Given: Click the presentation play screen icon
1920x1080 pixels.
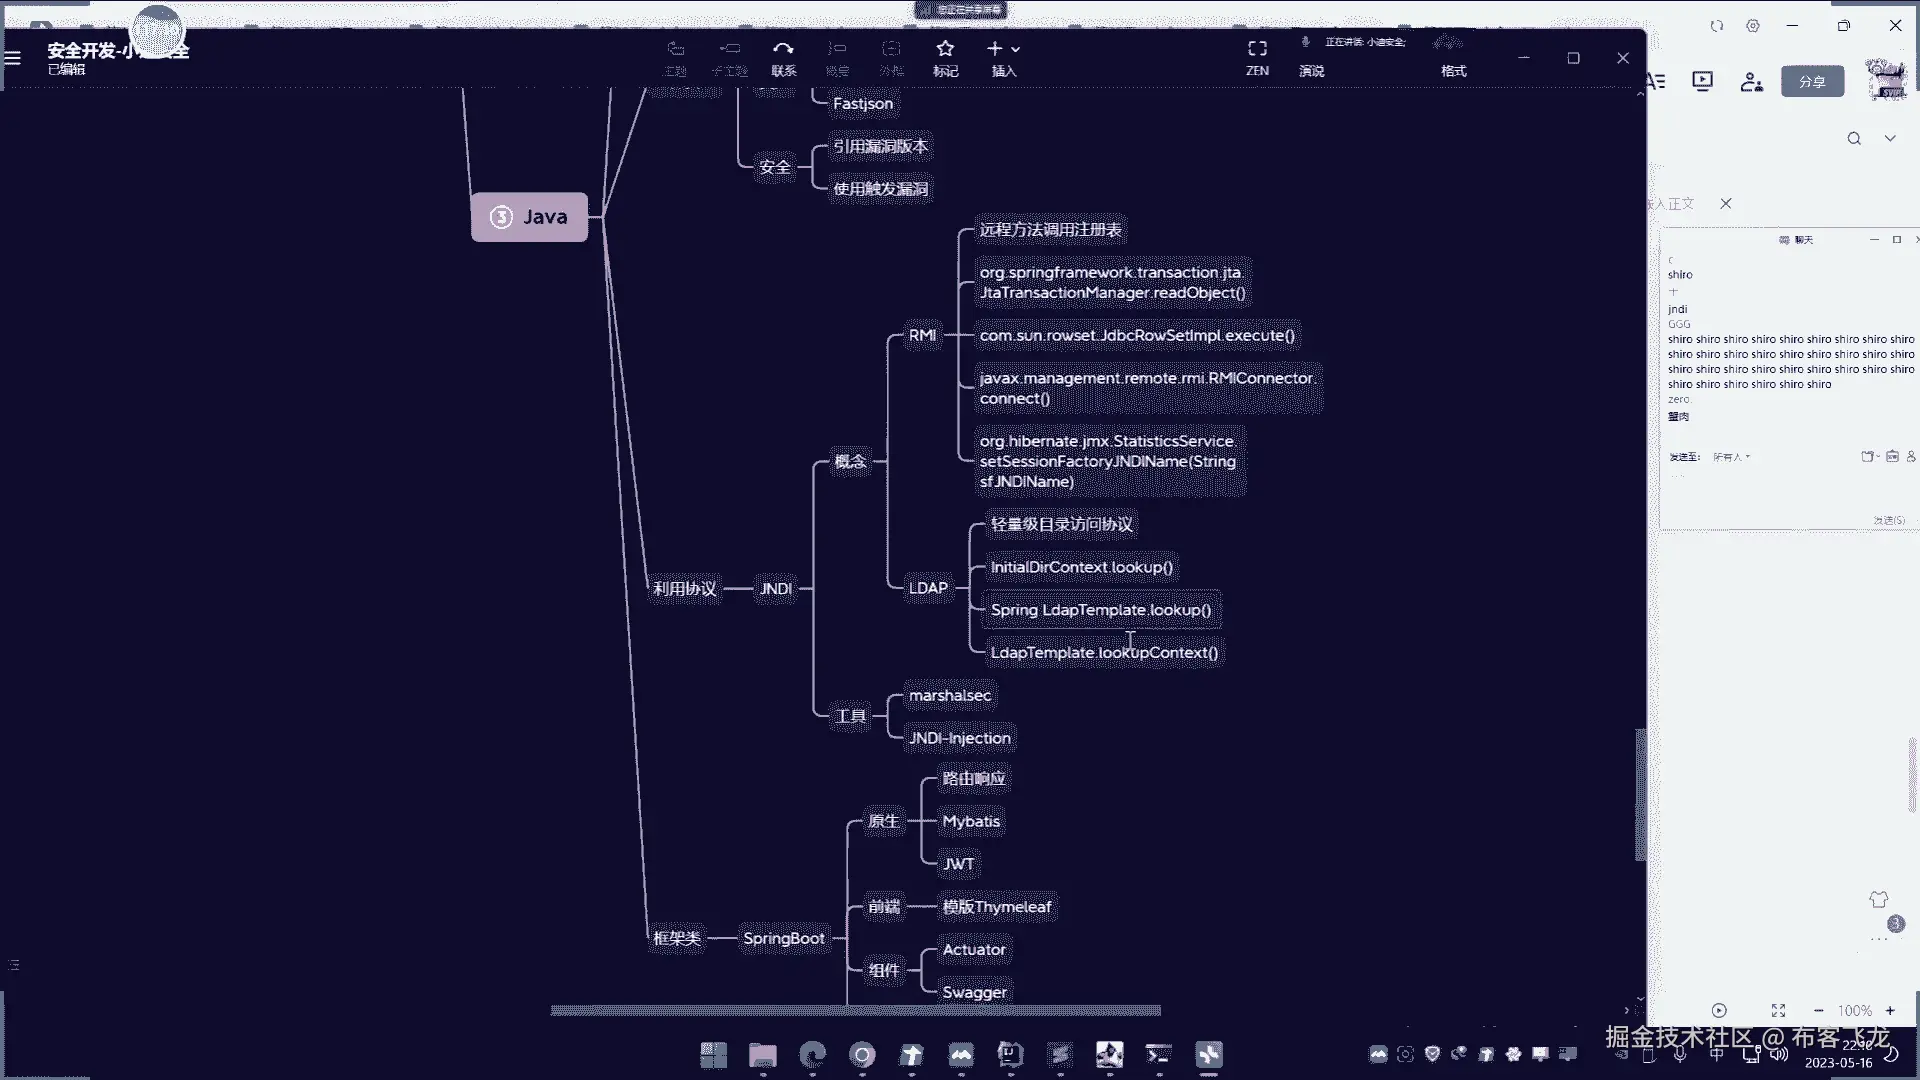Looking at the screenshot, I should coord(1702,81).
